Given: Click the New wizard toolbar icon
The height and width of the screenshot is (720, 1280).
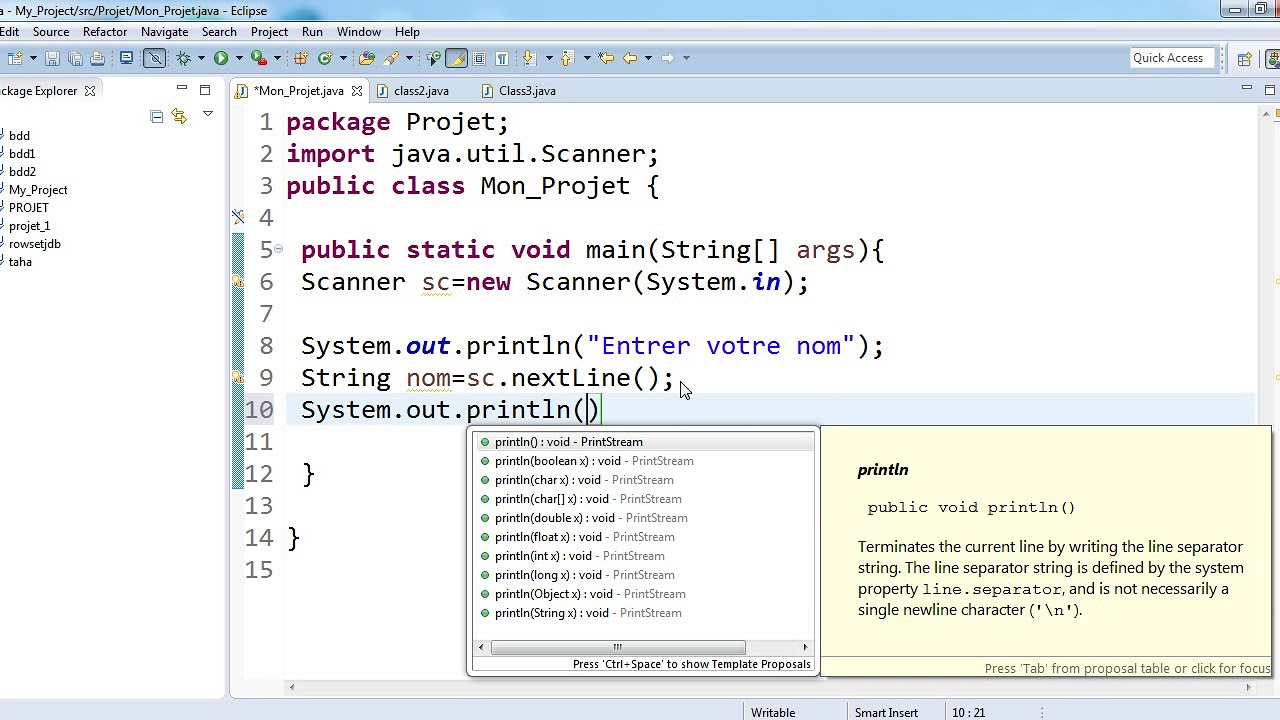Looking at the screenshot, I should click(x=14, y=58).
